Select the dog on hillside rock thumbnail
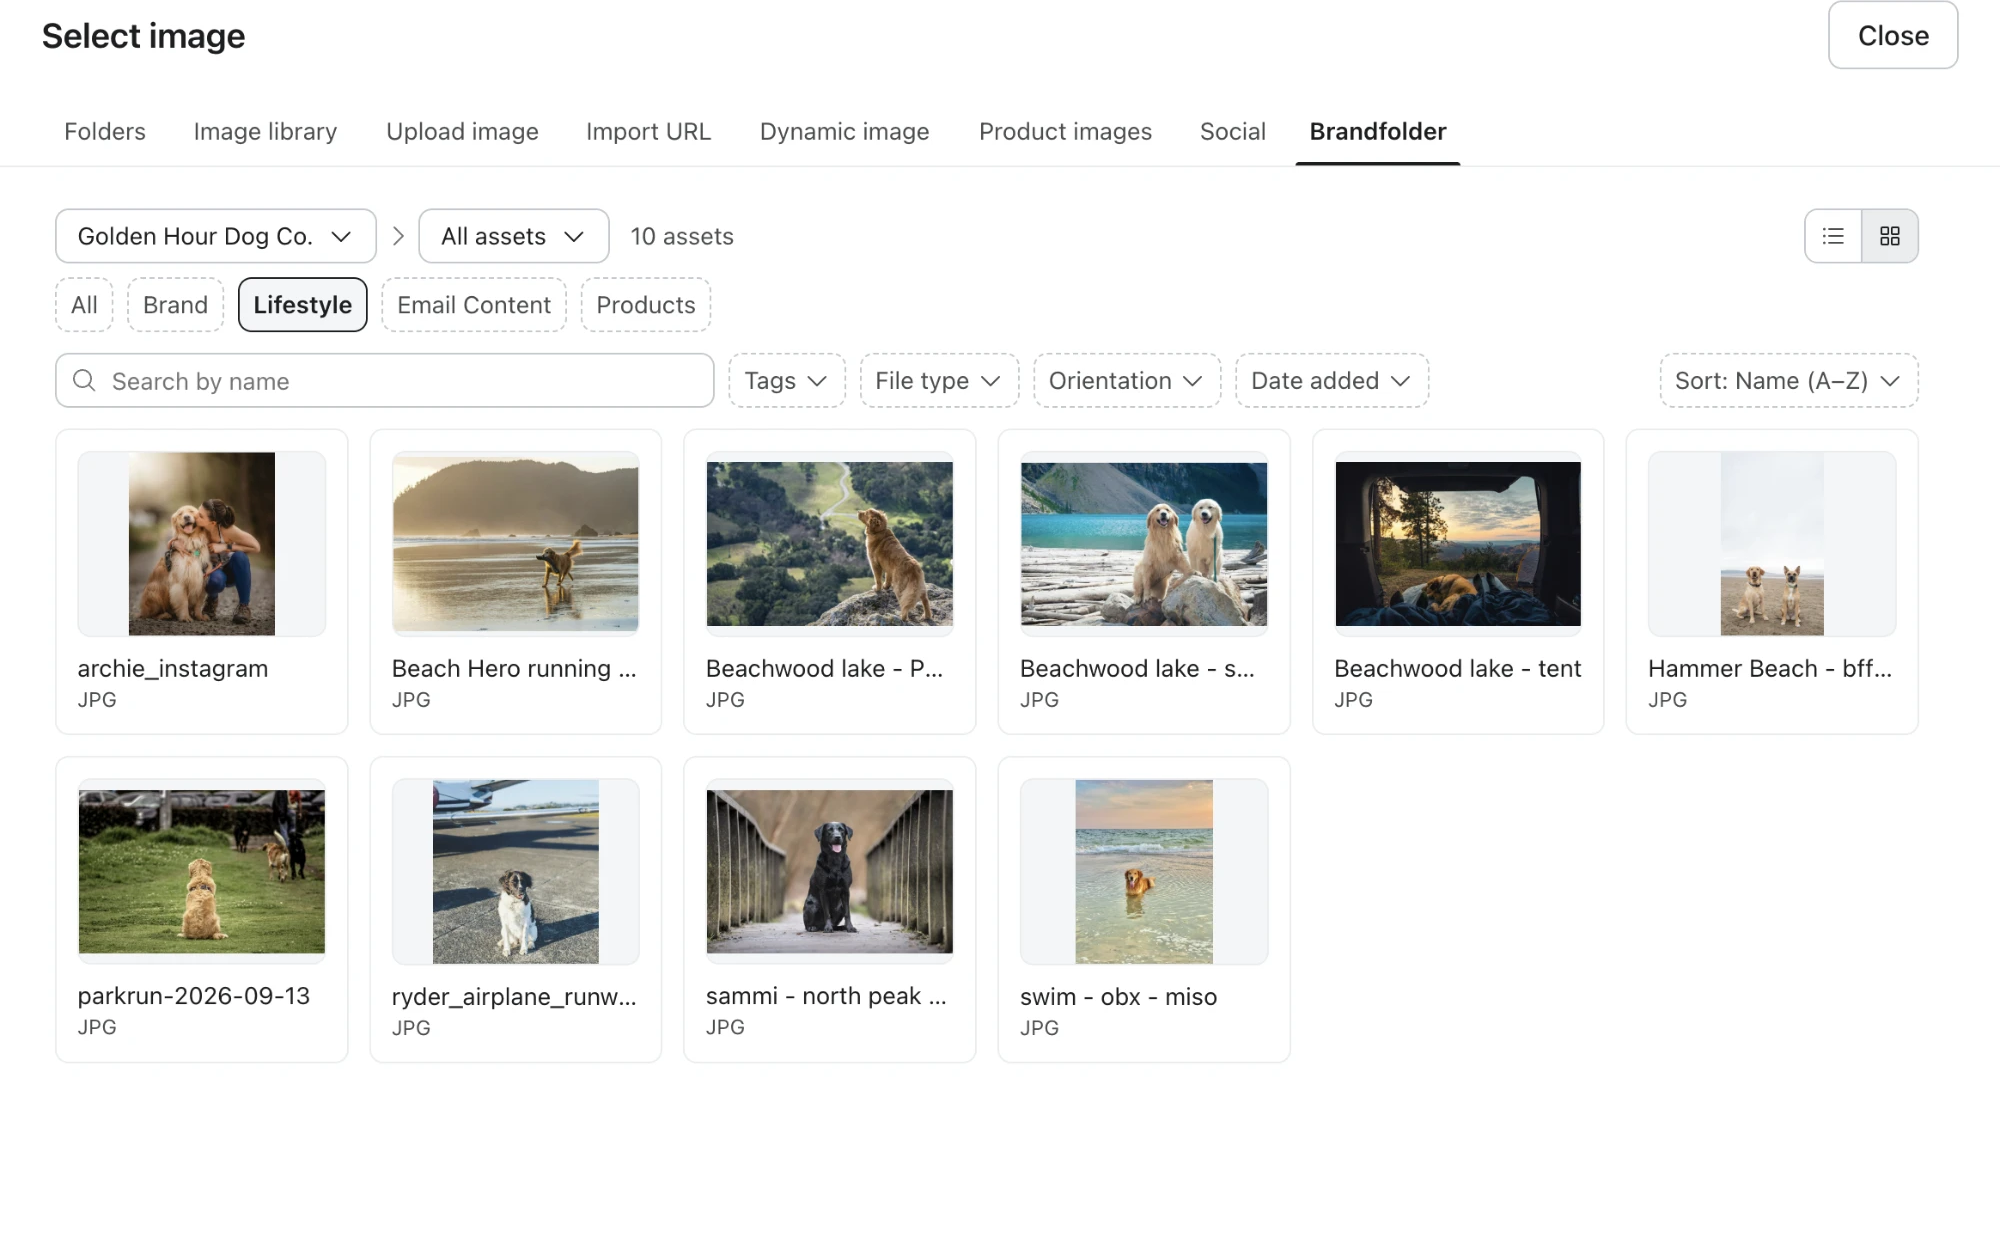The width and height of the screenshot is (2000, 1237). [830, 544]
